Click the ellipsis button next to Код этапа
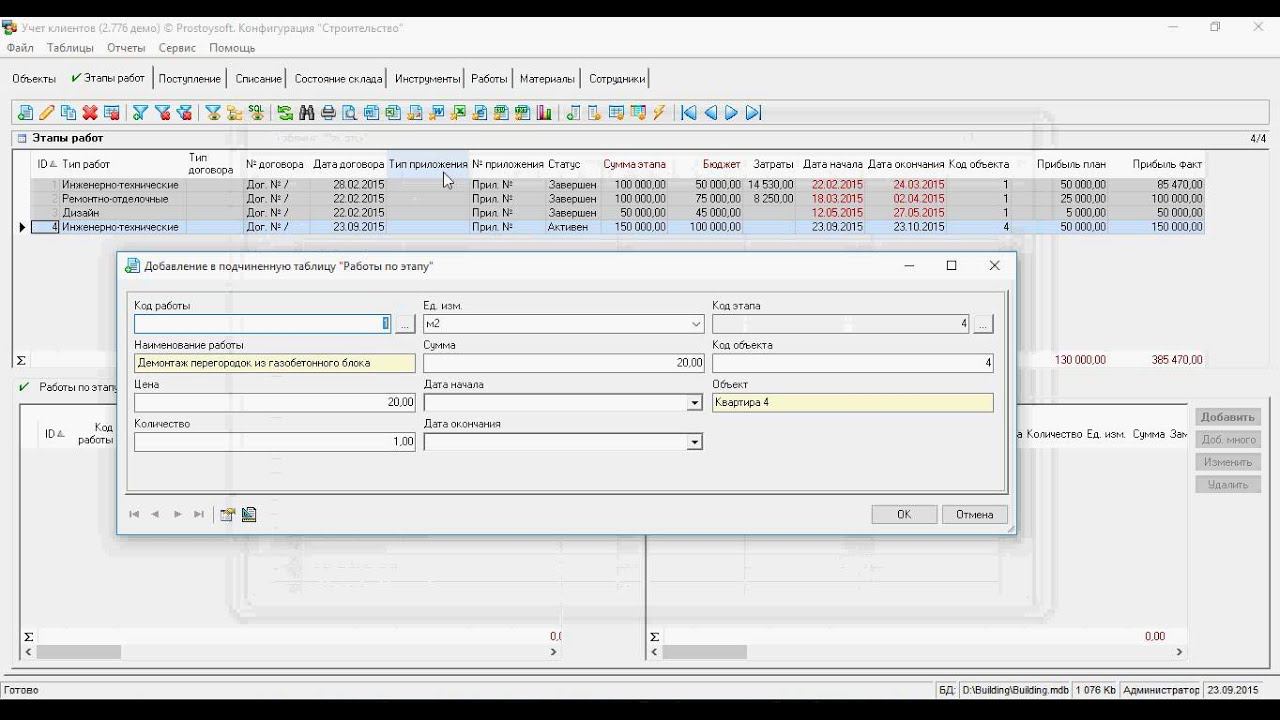The width and height of the screenshot is (1280, 720). 983,324
